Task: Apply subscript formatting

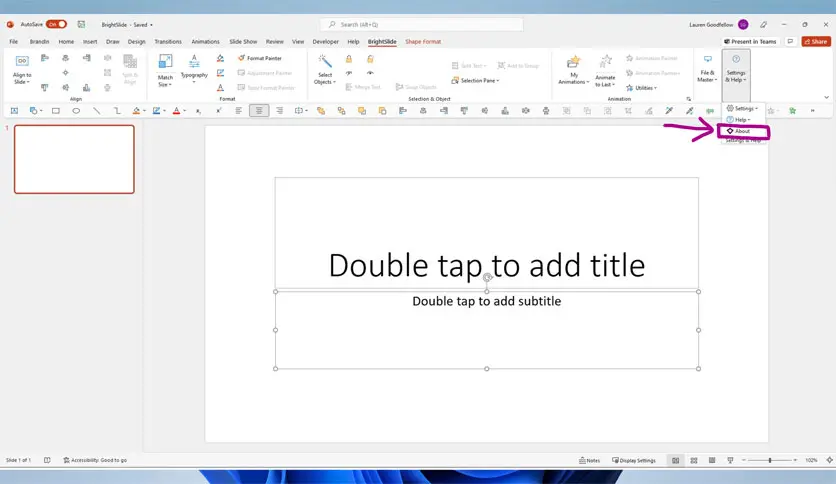Action: (198, 111)
